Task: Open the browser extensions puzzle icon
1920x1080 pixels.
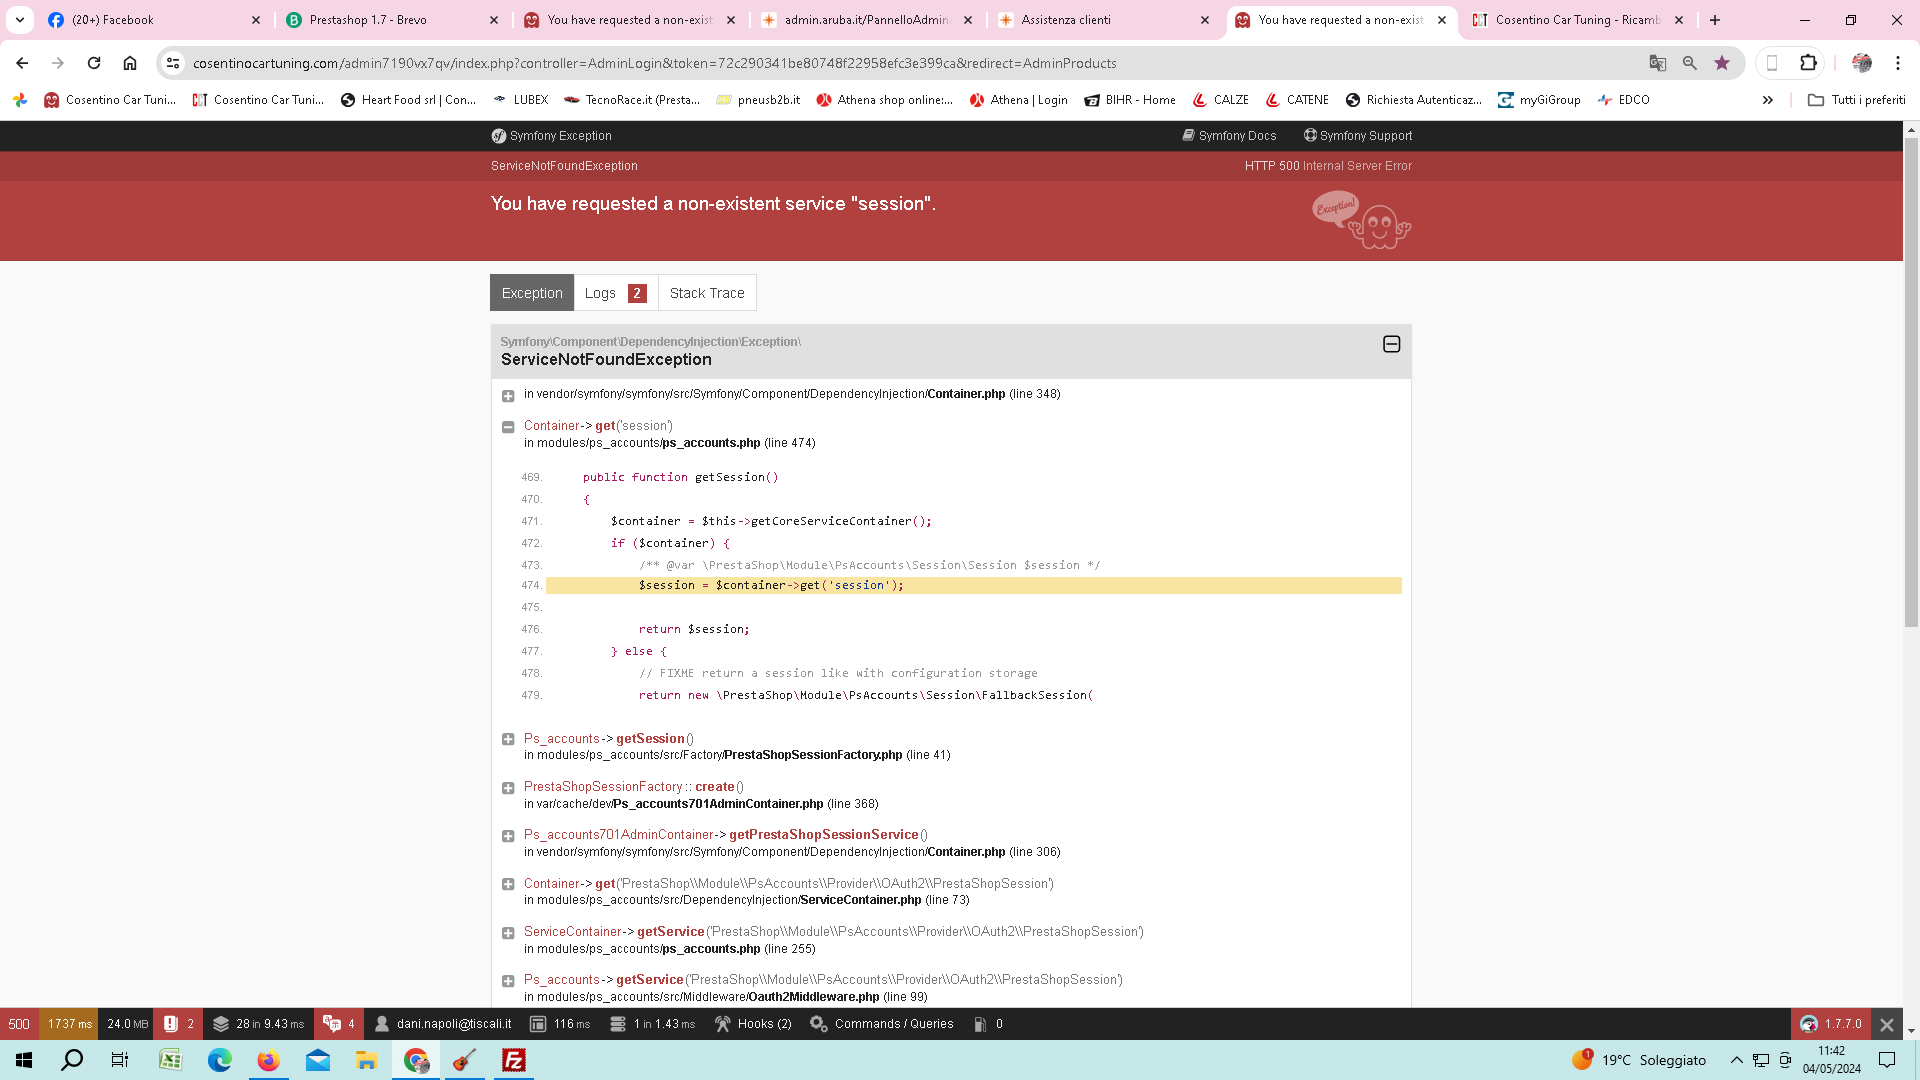Action: (1808, 63)
